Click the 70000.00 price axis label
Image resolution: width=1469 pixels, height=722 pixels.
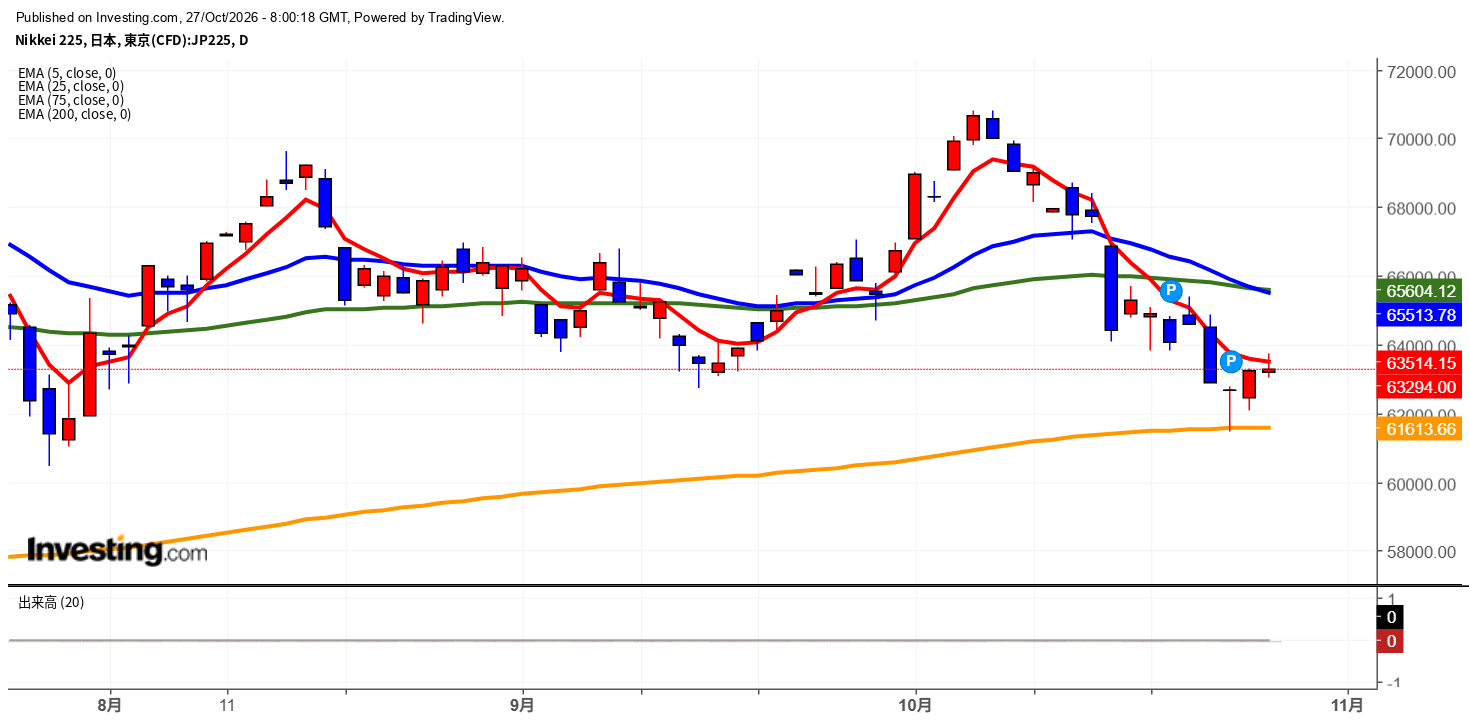1420,140
